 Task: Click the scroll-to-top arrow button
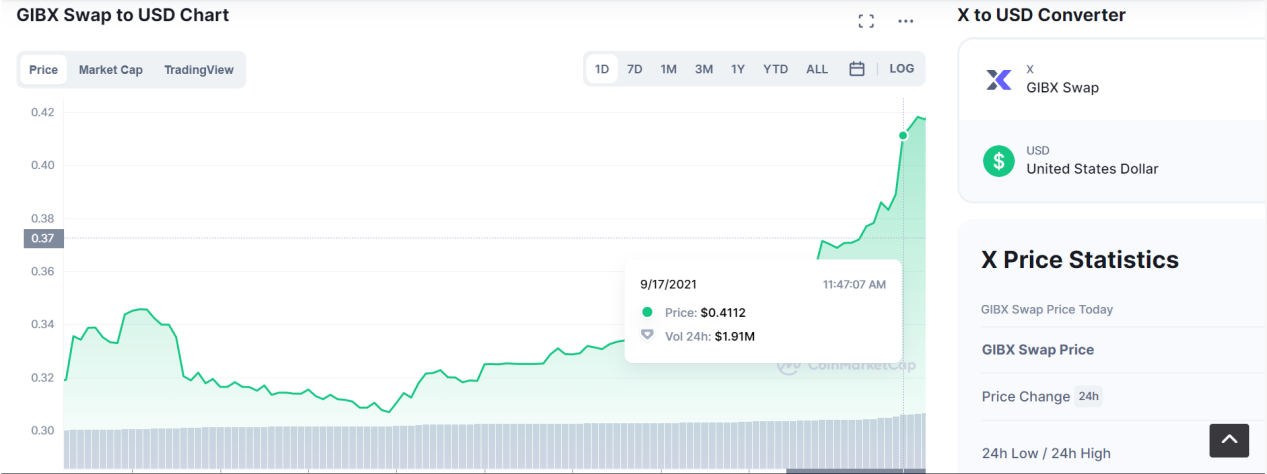click(x=1230, y=440)
